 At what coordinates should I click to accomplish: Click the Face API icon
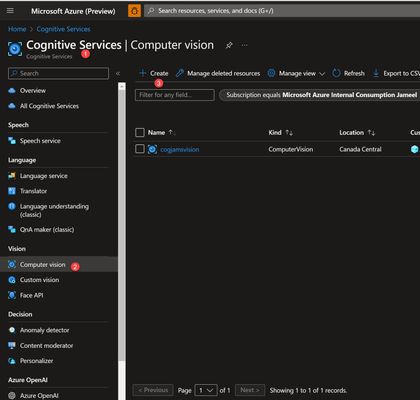(x=12, y=295)
